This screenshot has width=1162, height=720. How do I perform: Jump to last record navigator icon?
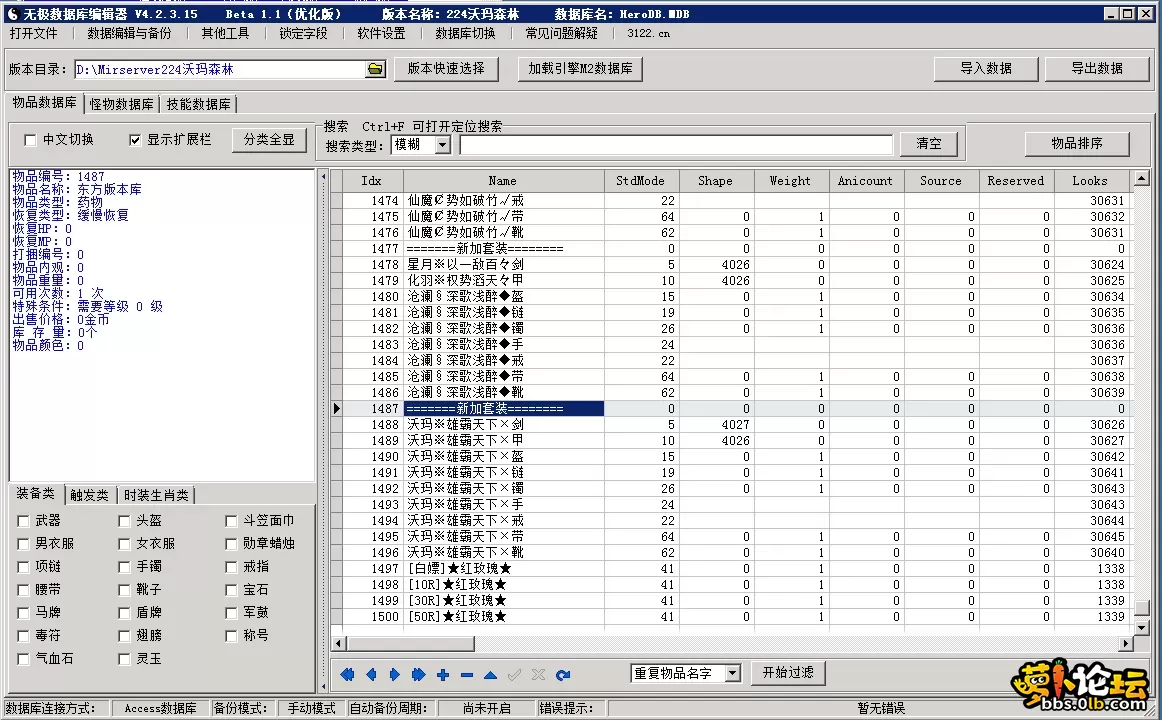point(419,675)
